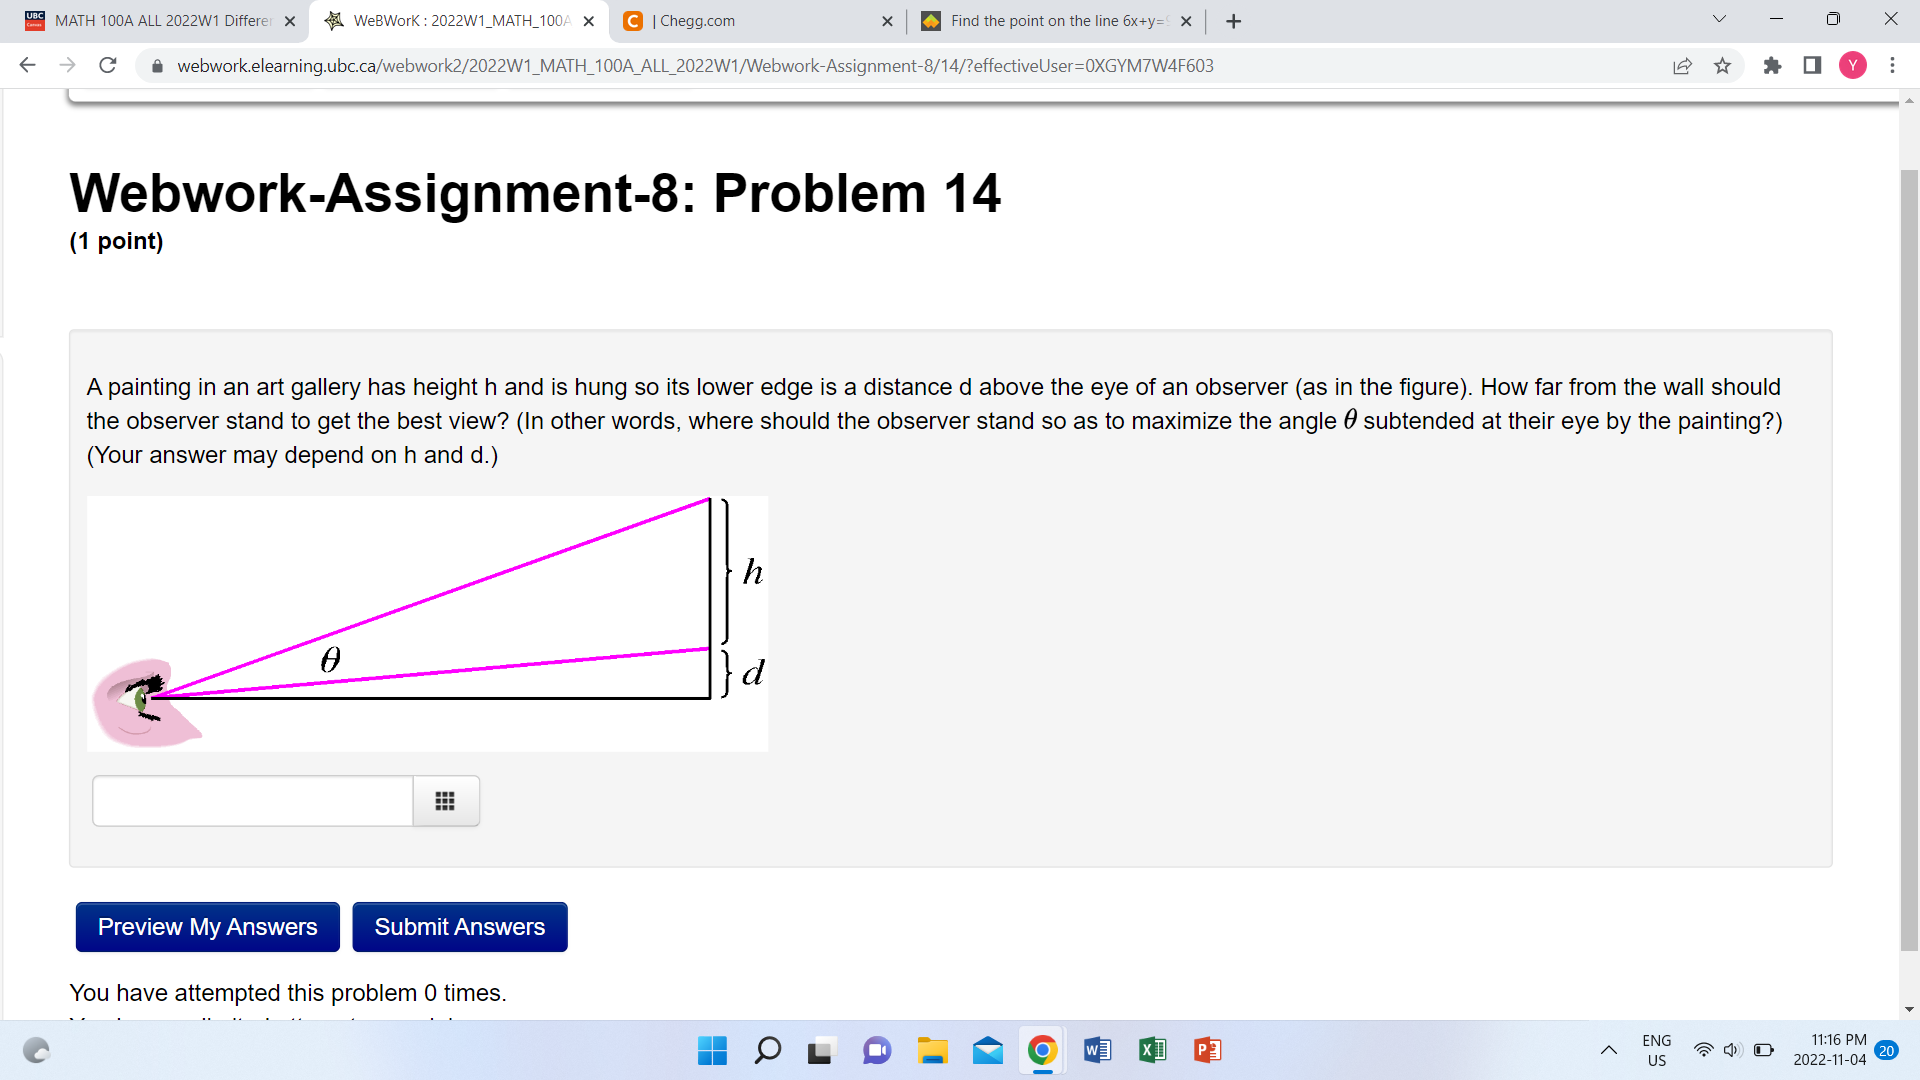The height and width of the screenshot is (1080, 1920).
Task: Switch to the Chegg.com tab
Action: 750,20
